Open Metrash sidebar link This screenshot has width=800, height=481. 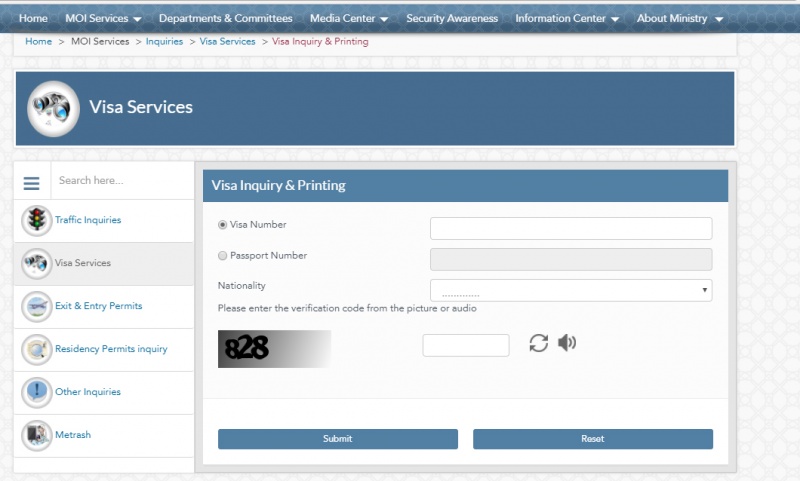pos(73,435)
